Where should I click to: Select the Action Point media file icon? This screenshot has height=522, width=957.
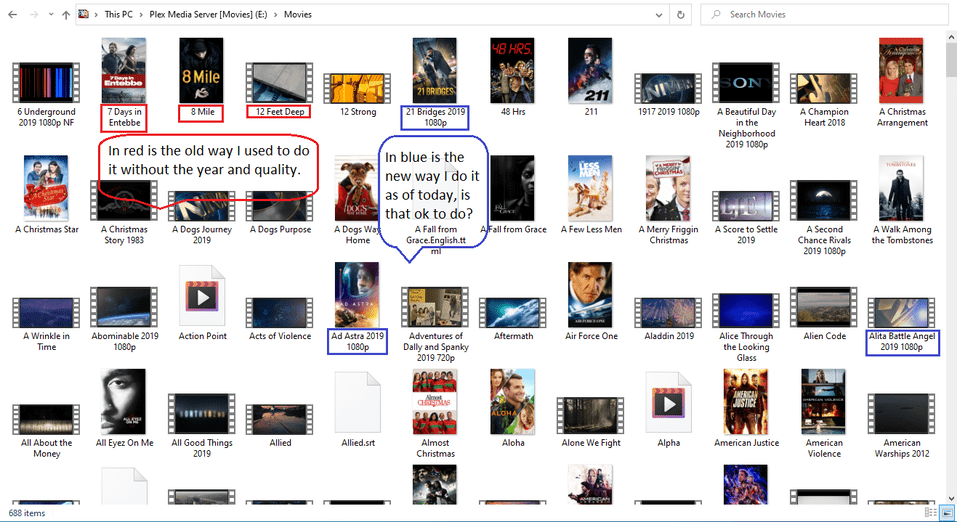pos(202,297)
